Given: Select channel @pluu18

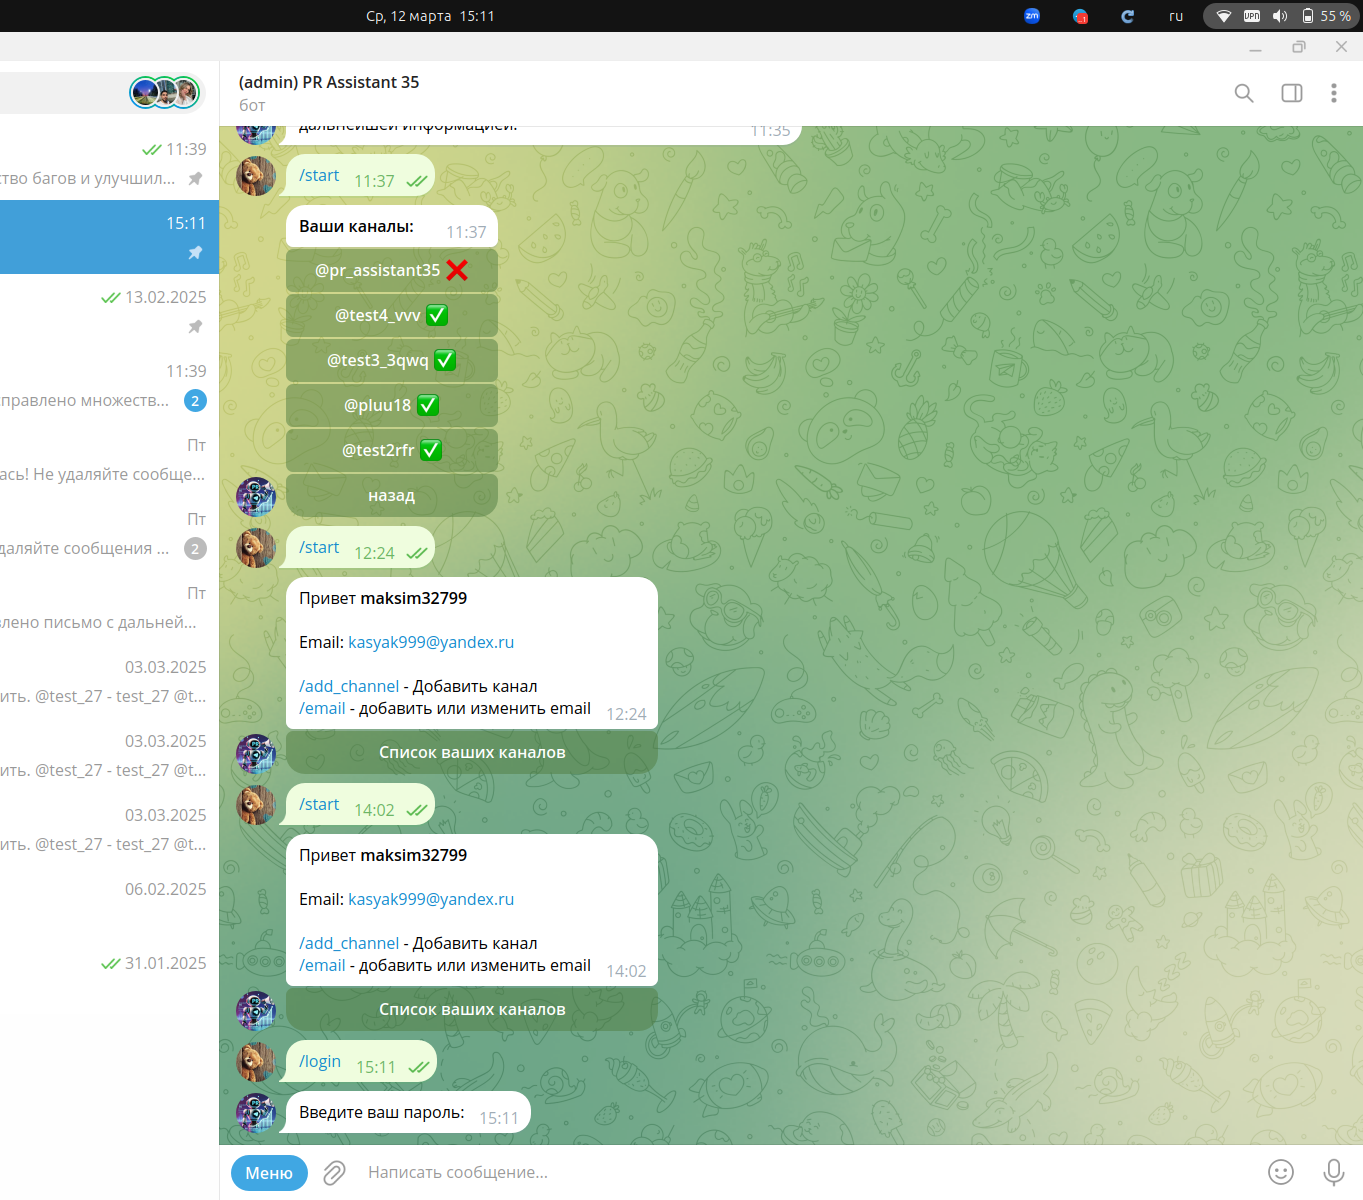Looking at the screenshot, I should pyautogui.click(x=392, y=405).
